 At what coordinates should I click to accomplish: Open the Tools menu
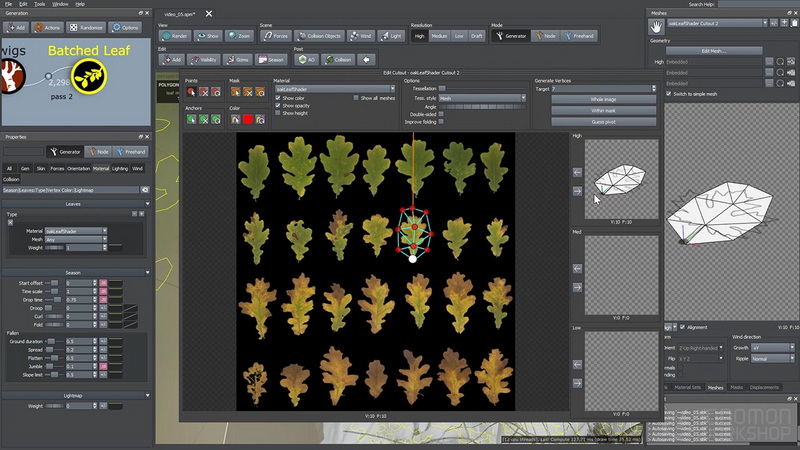40,4
